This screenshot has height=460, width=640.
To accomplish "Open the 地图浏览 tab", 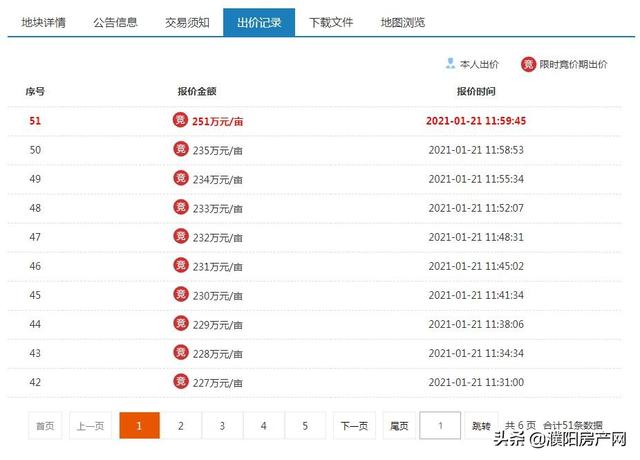I will (x=403, y=22).
